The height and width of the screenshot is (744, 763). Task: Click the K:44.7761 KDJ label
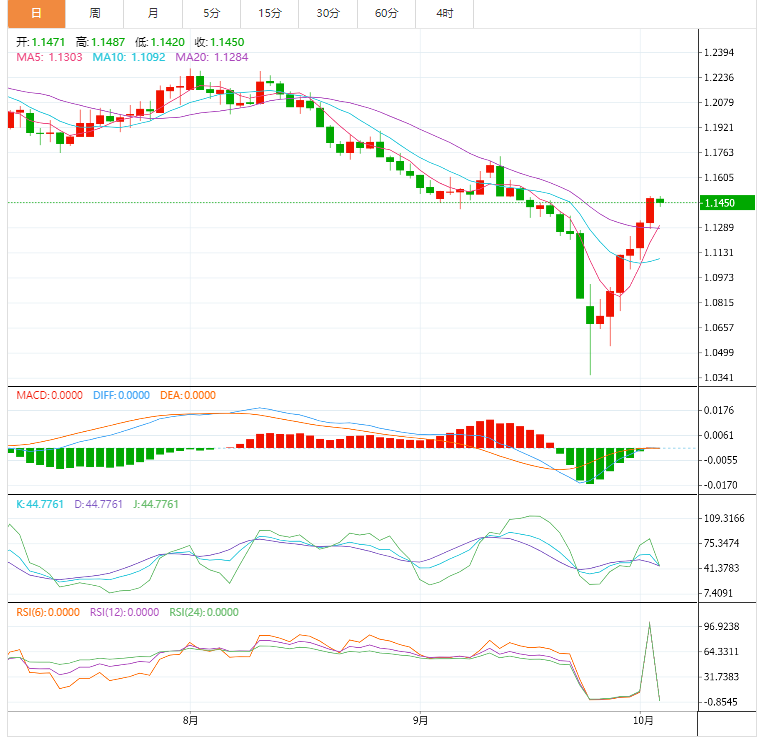[x=40, y=504]
